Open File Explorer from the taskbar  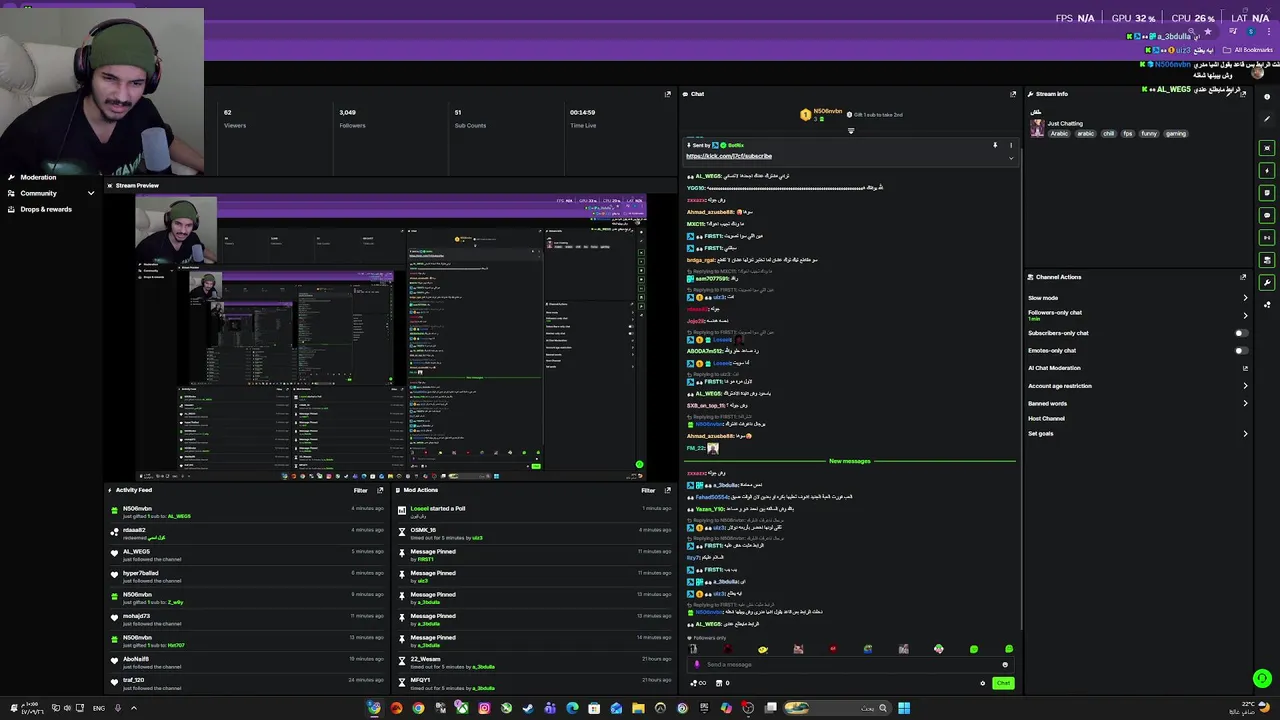pyautogui.click(x=638, y=708)
